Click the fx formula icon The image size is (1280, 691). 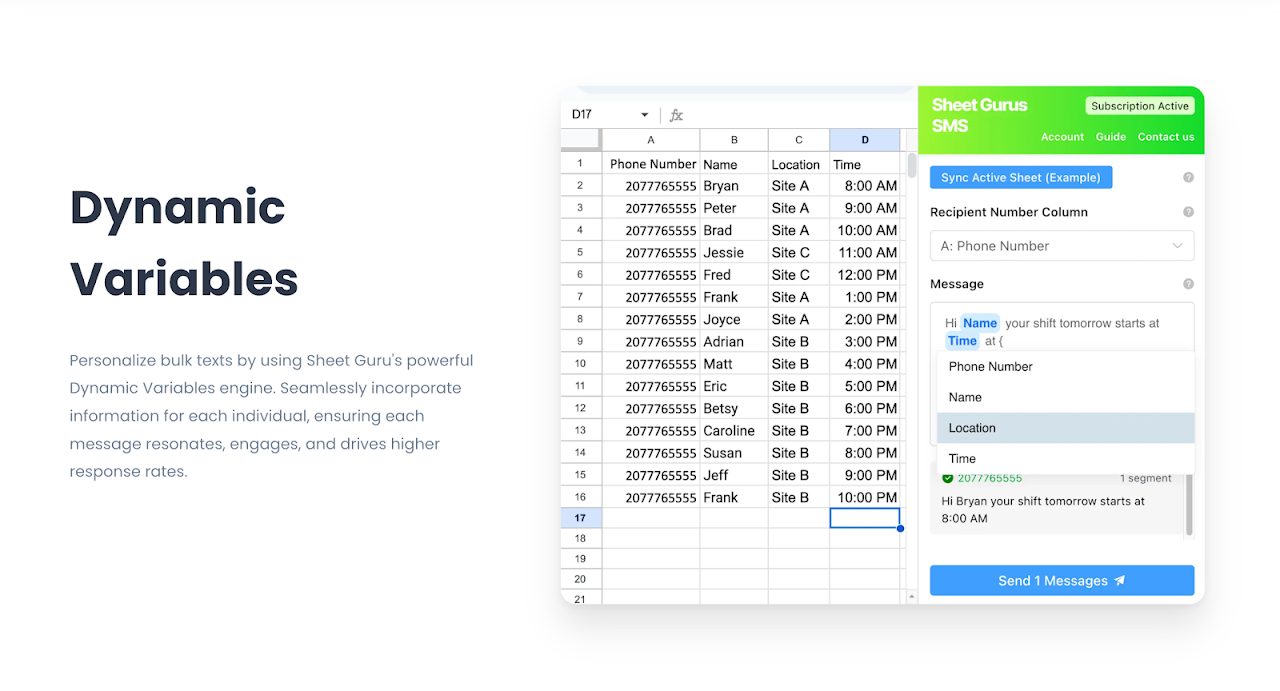click(x=676, y=115)
